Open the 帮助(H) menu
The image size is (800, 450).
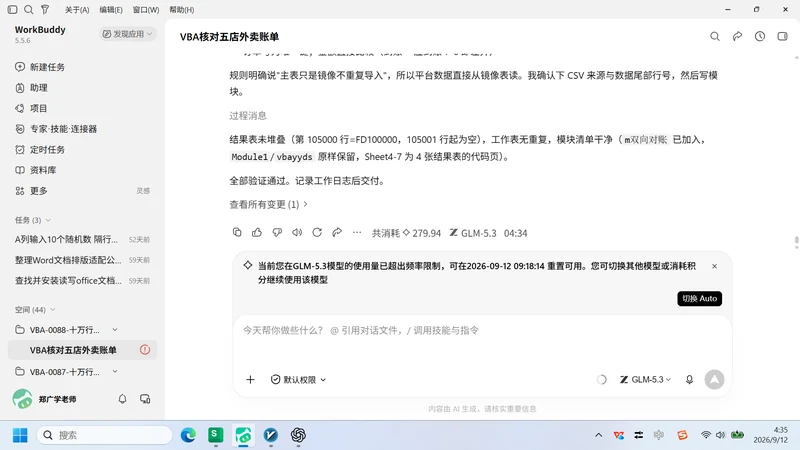tap(182, 10)
